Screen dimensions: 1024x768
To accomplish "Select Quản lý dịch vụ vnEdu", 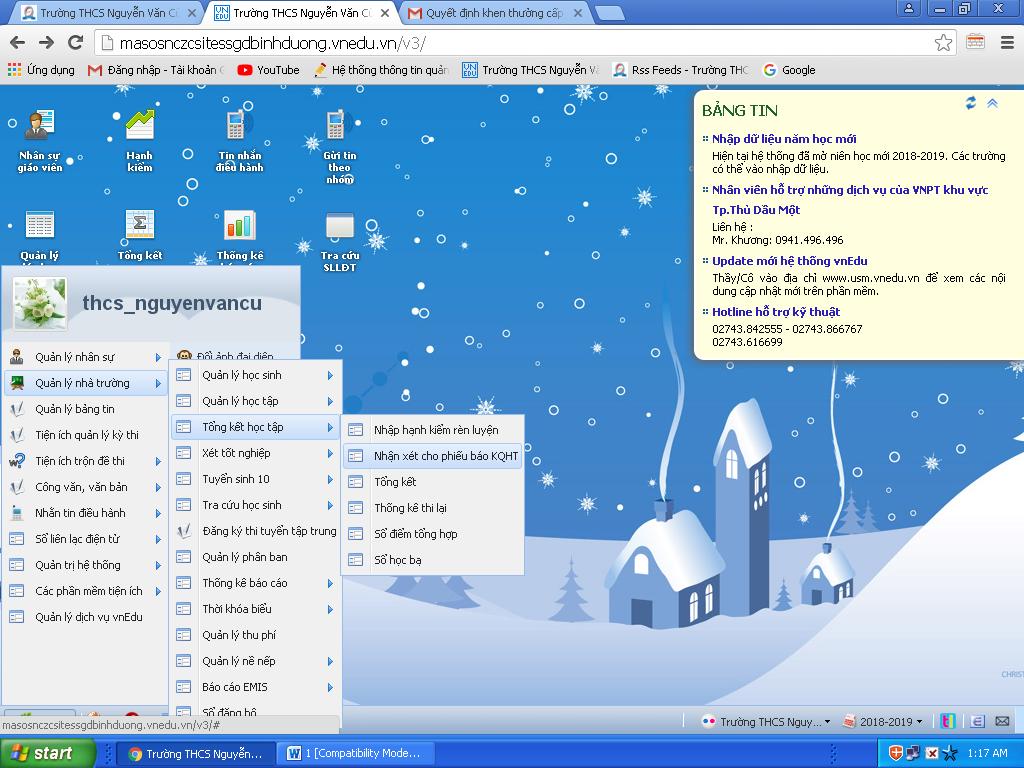I will coord(85,617).
